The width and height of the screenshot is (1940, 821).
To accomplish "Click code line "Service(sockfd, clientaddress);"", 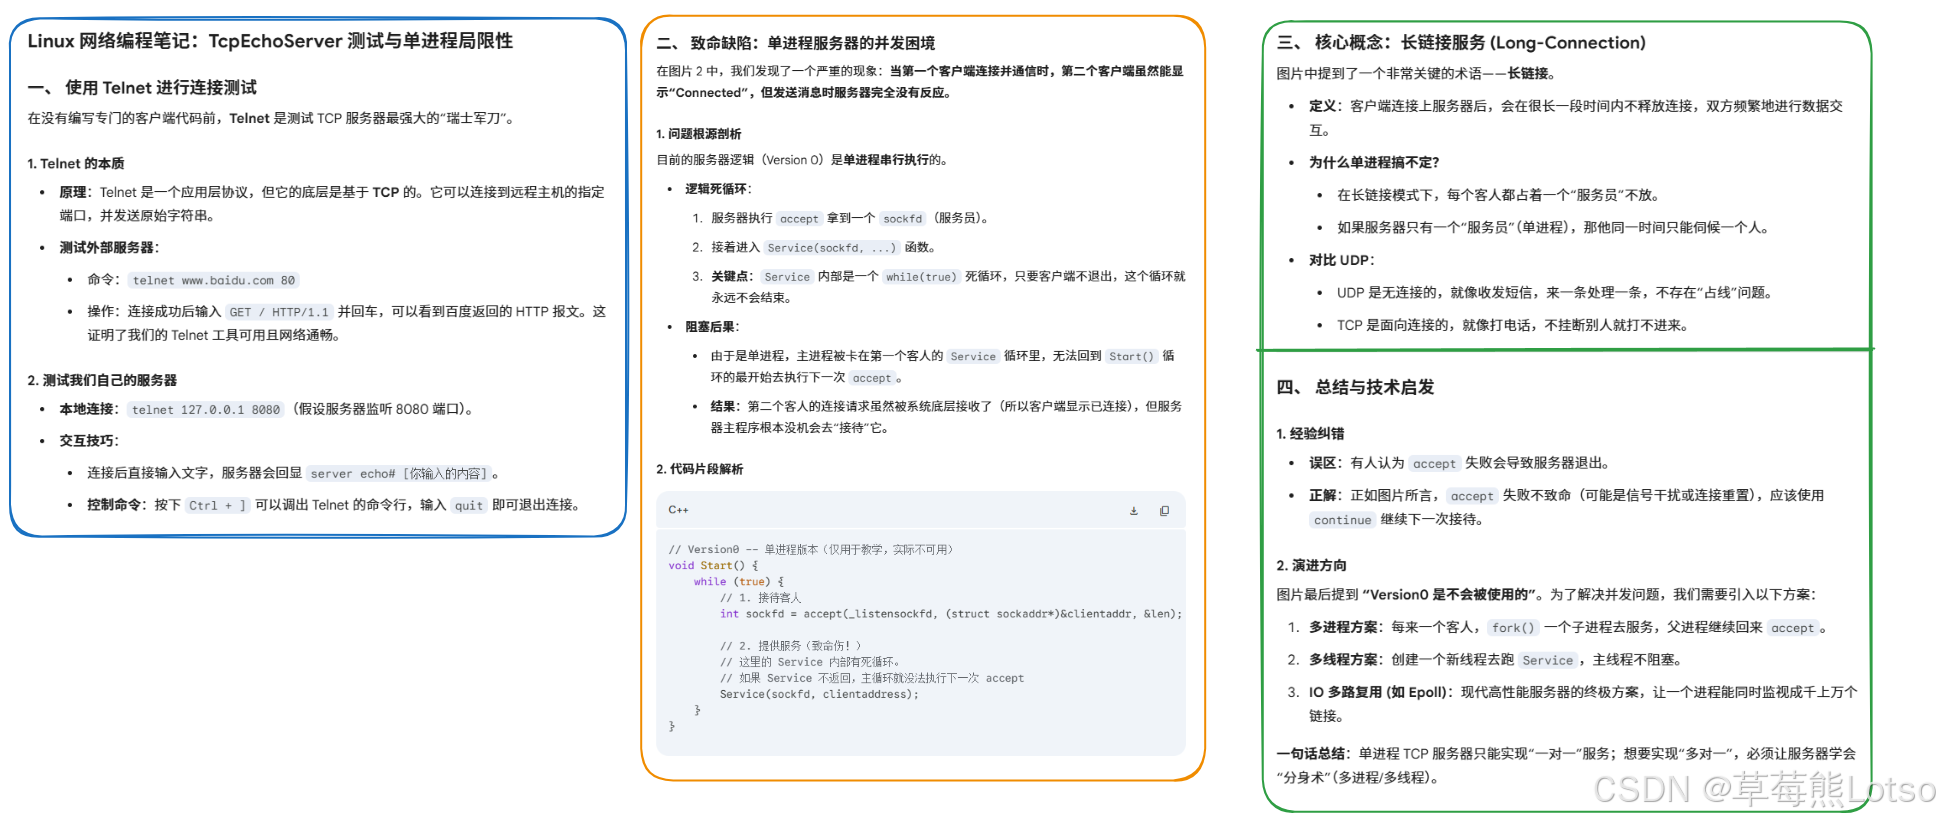I will click(819, 694).
